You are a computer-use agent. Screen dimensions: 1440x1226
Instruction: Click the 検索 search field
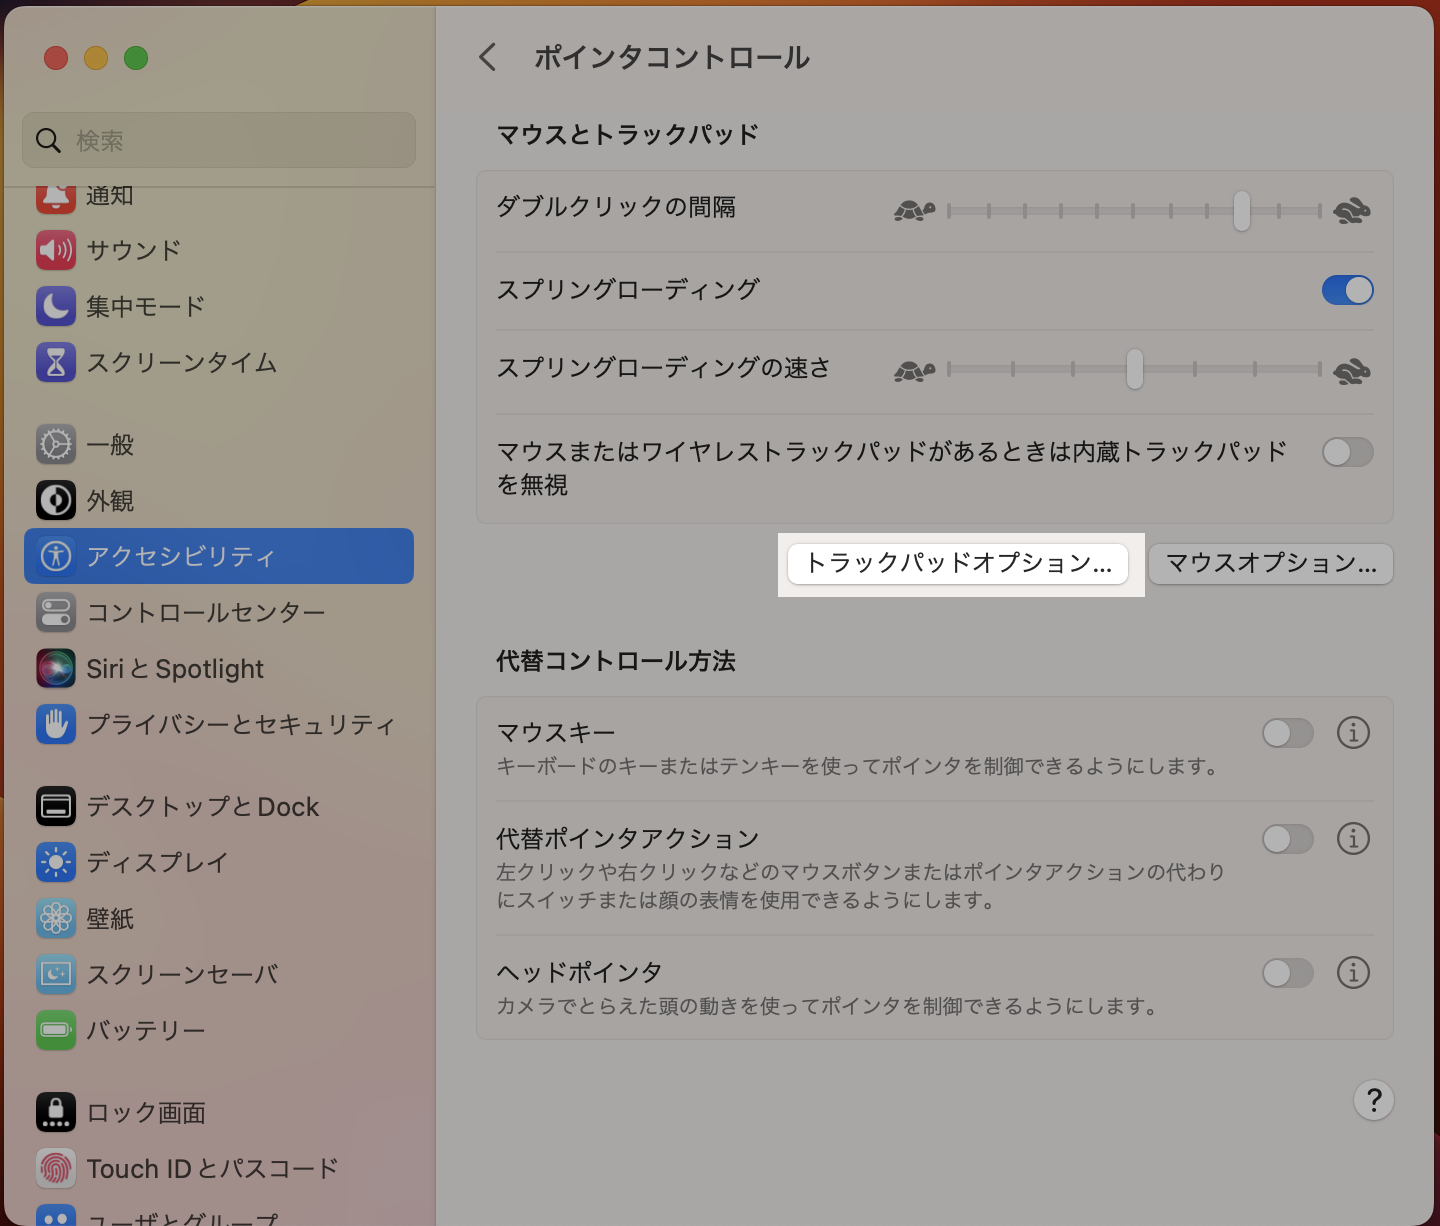click(x=220, y=140)
